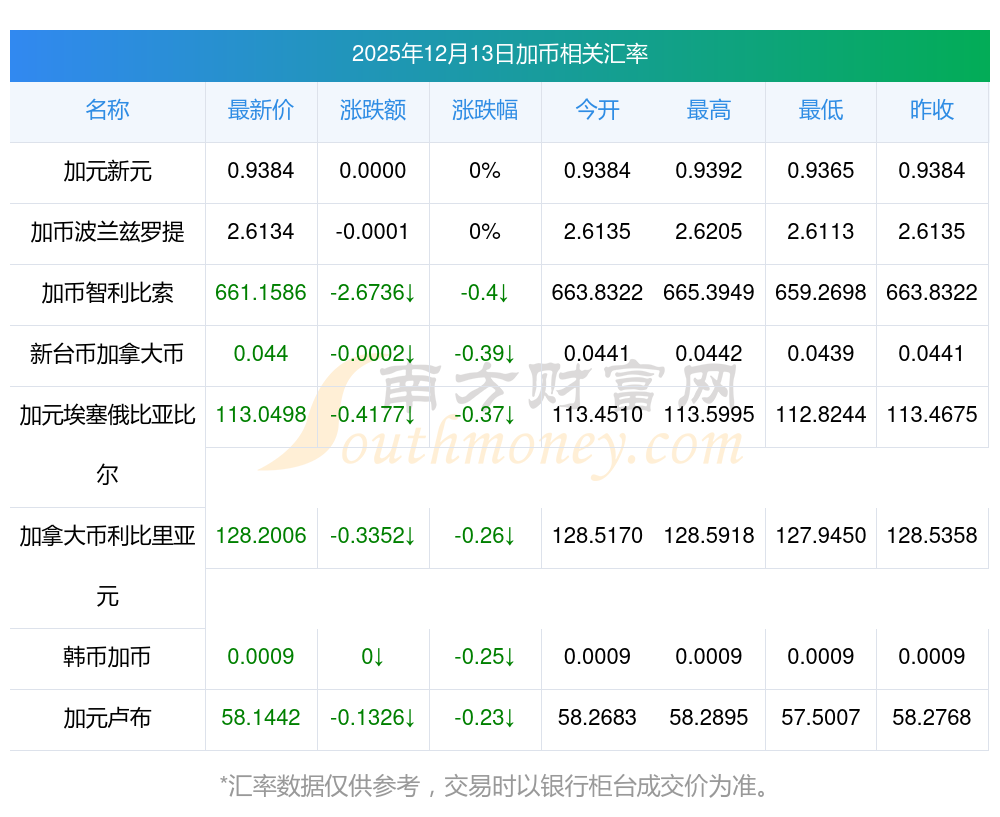Screen dimensions: 1000x817
Task: Click the -0.39↓ percentage change cell
Action: click(485, 354)
